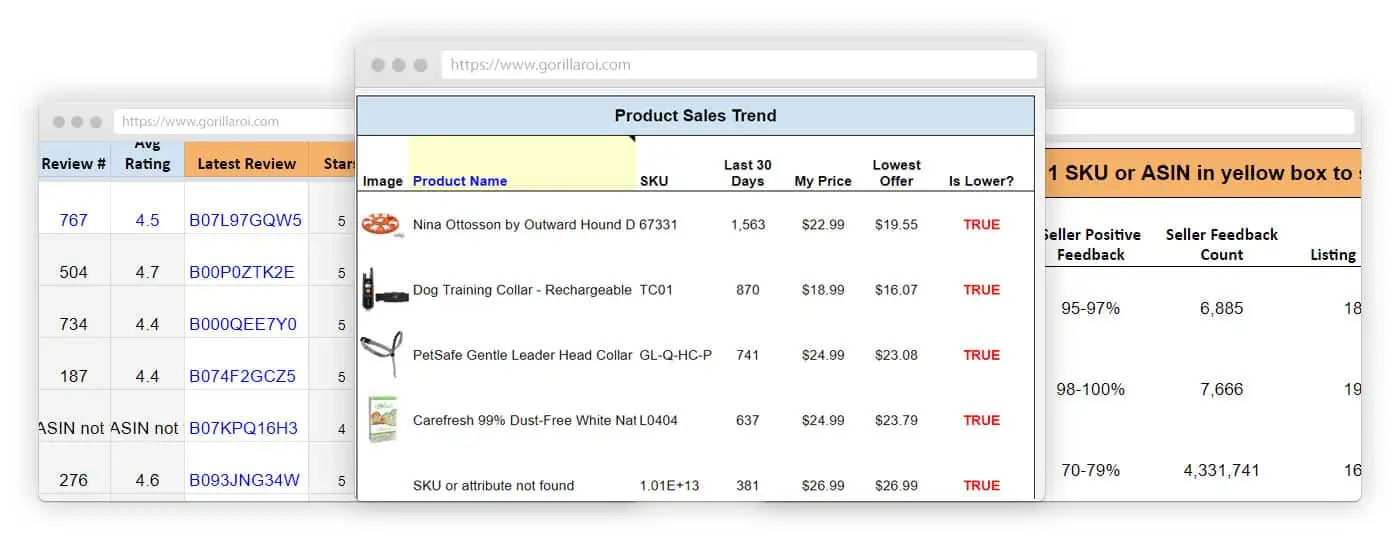Click feedback count 7,666
This screenshot has height=544, width=1400.
point(1222,389)
